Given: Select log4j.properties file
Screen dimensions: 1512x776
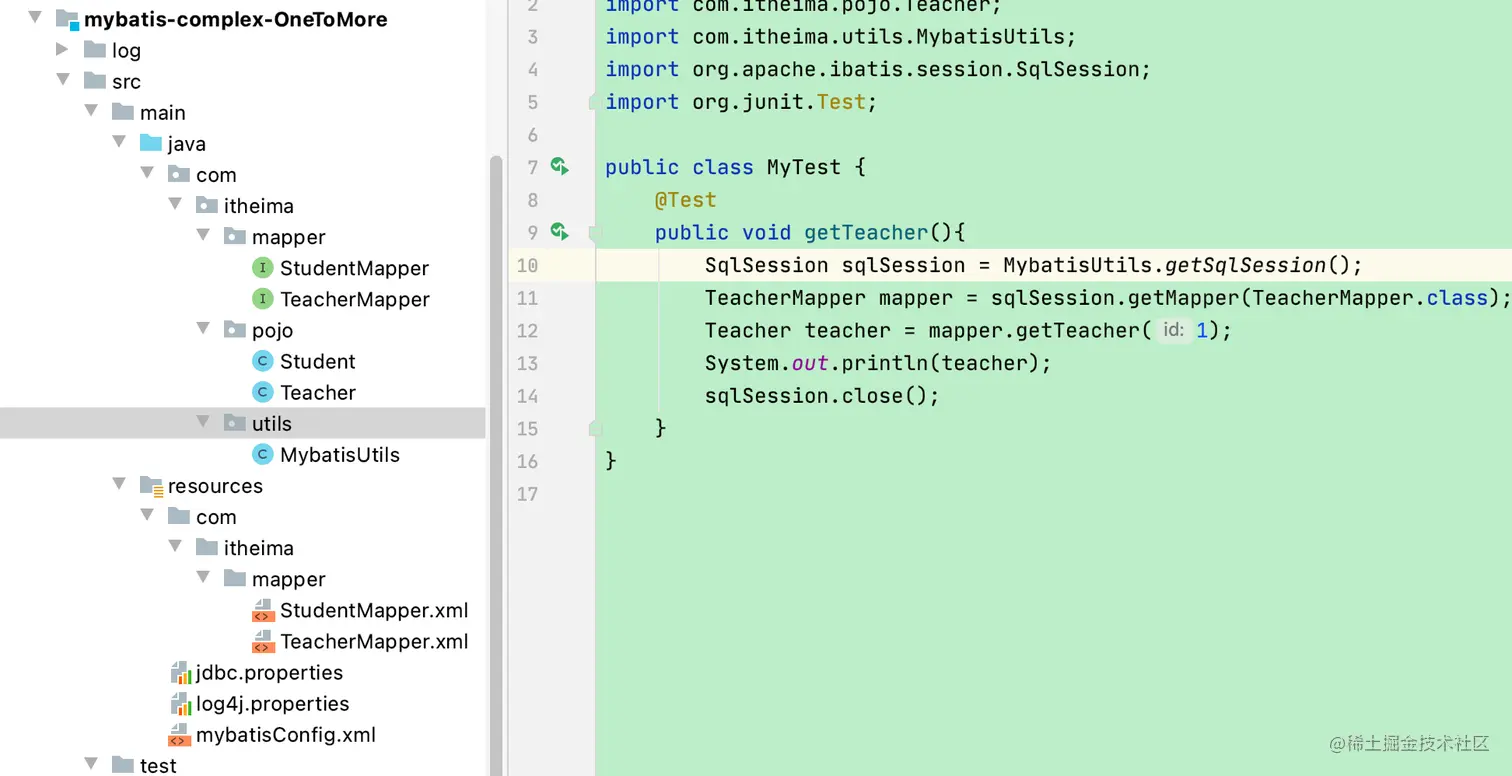Looking at the screenshot, I should pyautogui.click(x=272, y=703).
